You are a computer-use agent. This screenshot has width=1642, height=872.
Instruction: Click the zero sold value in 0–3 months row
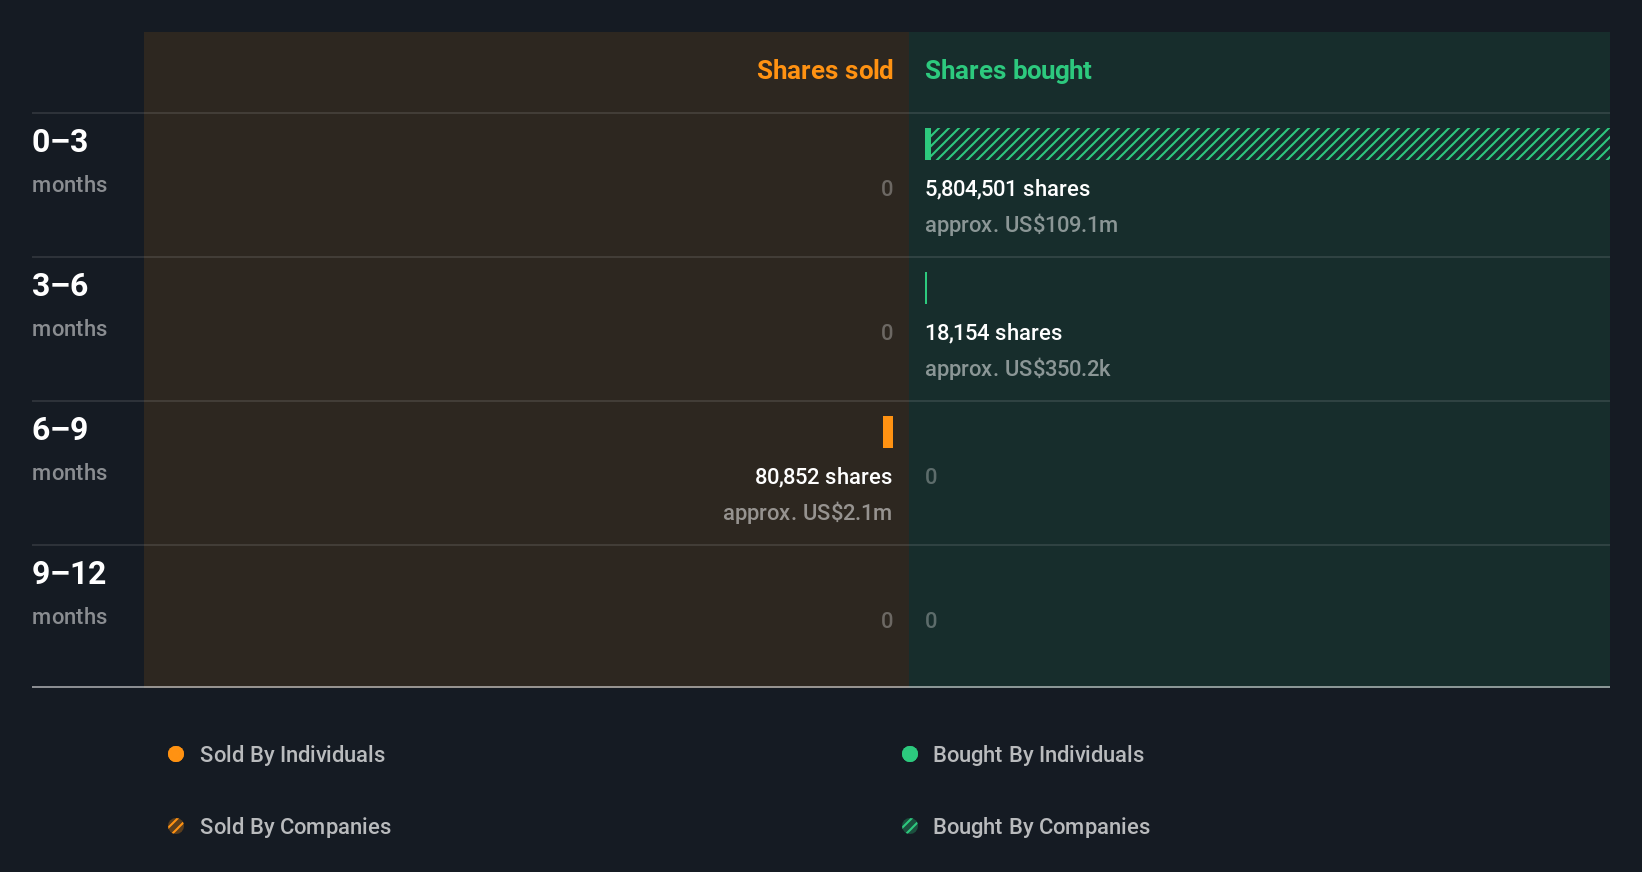[887, 188]
